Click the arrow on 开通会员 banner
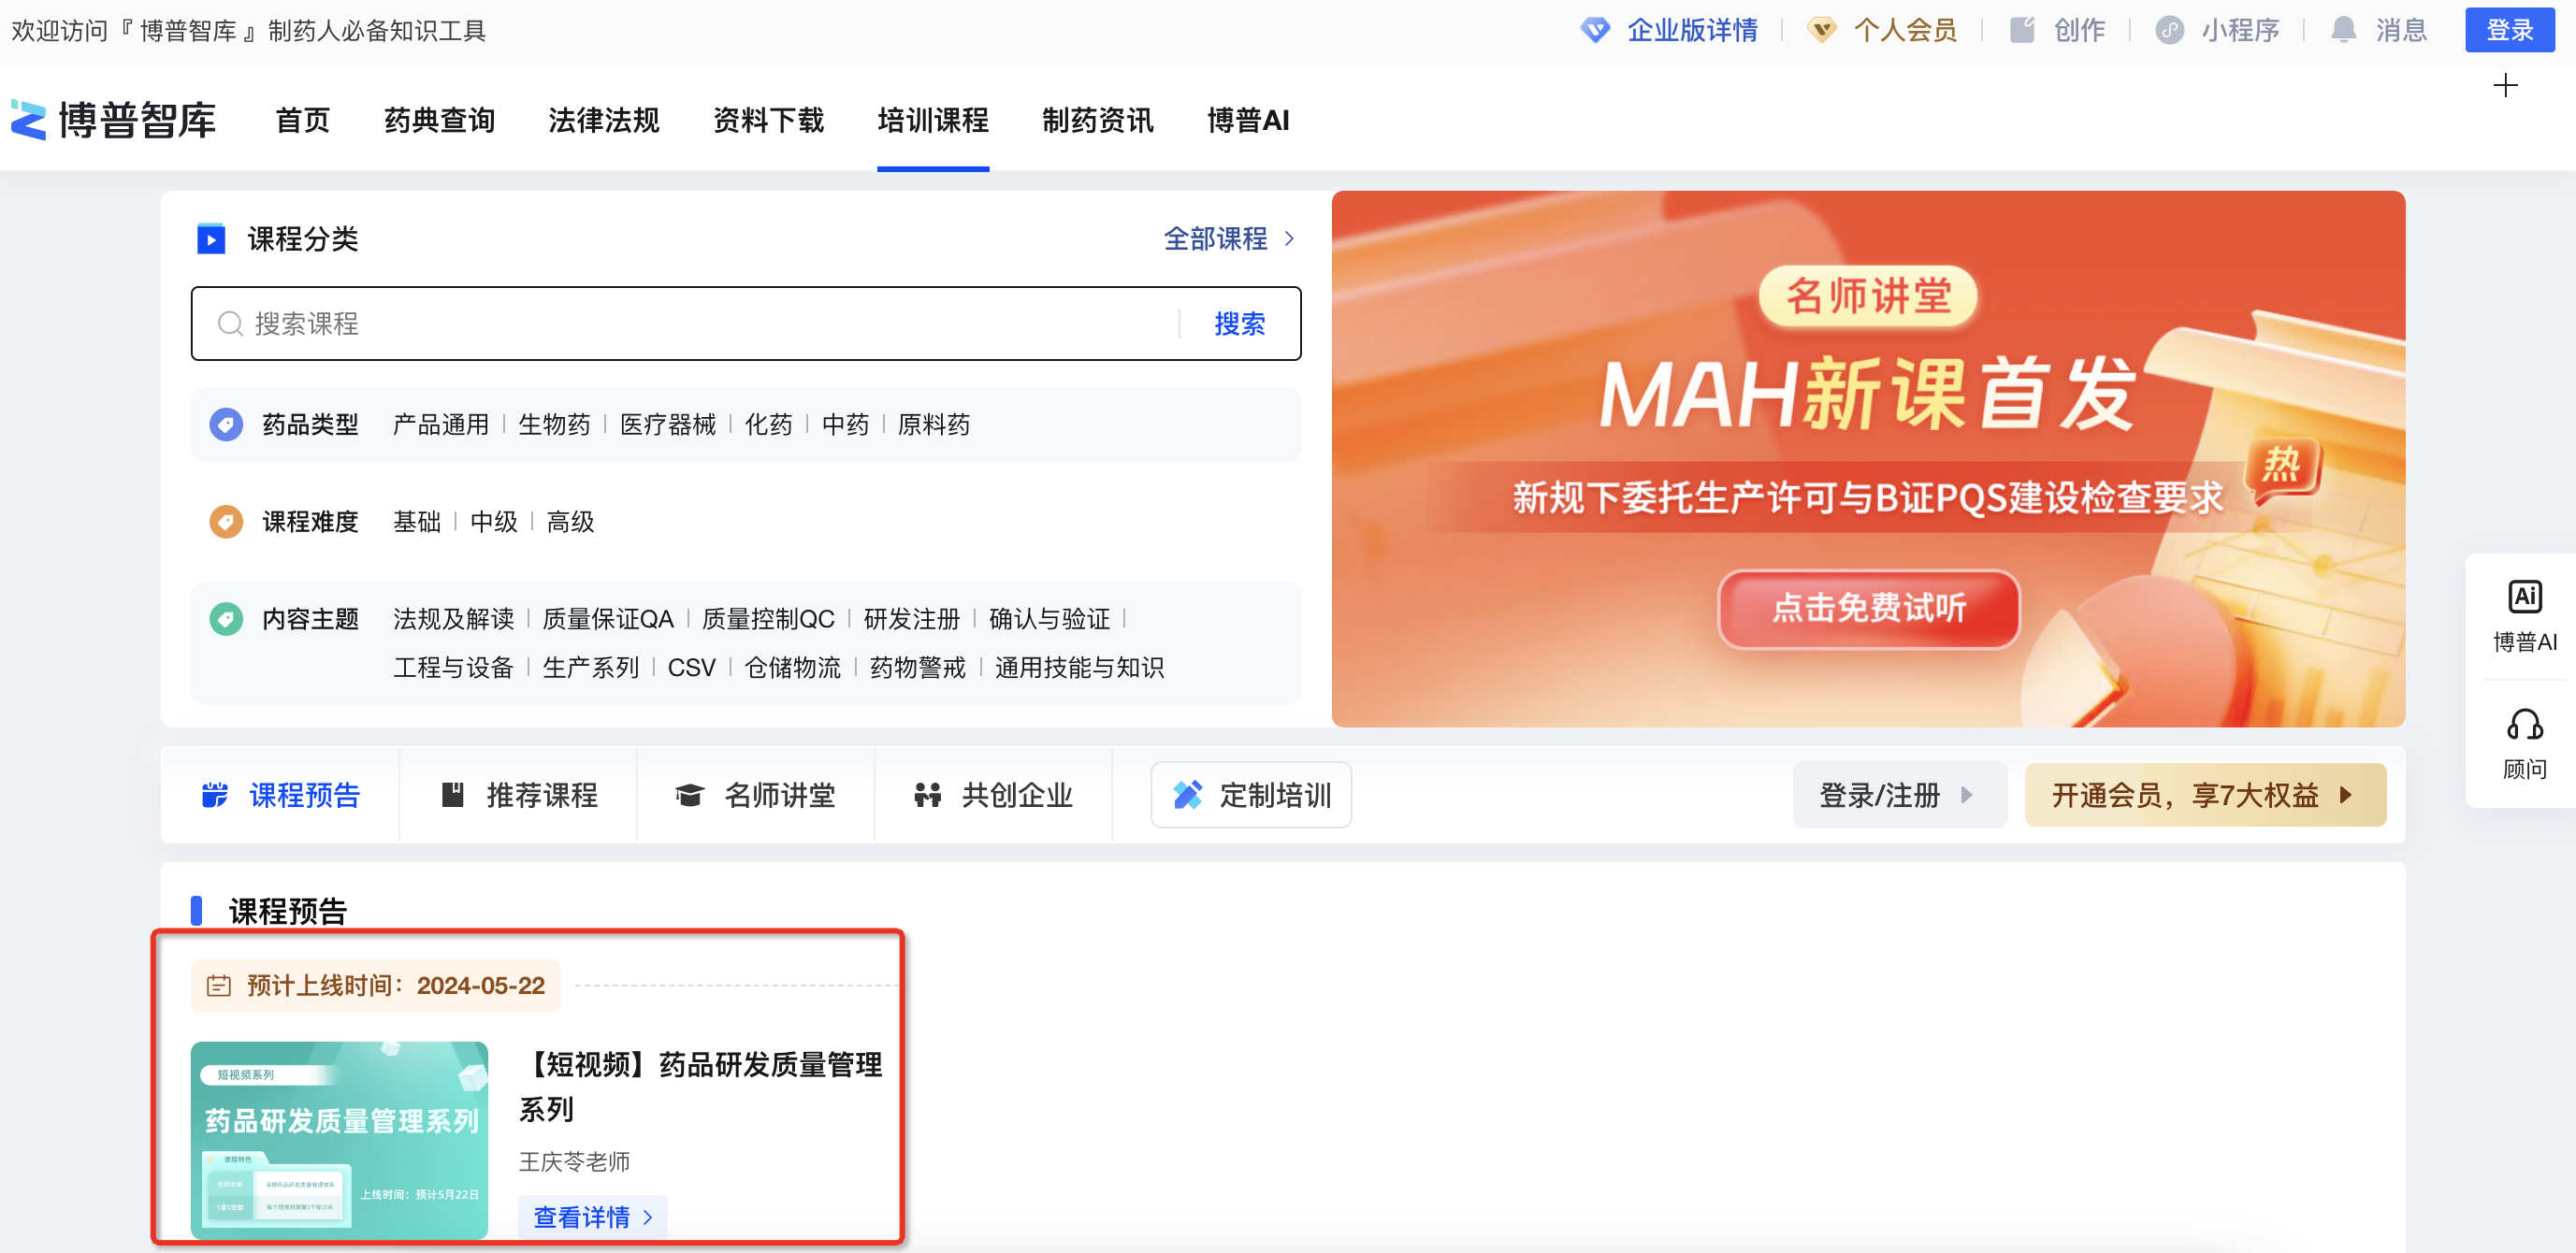Screen dimensions: 2576x1253 [x=2346, y=795]
